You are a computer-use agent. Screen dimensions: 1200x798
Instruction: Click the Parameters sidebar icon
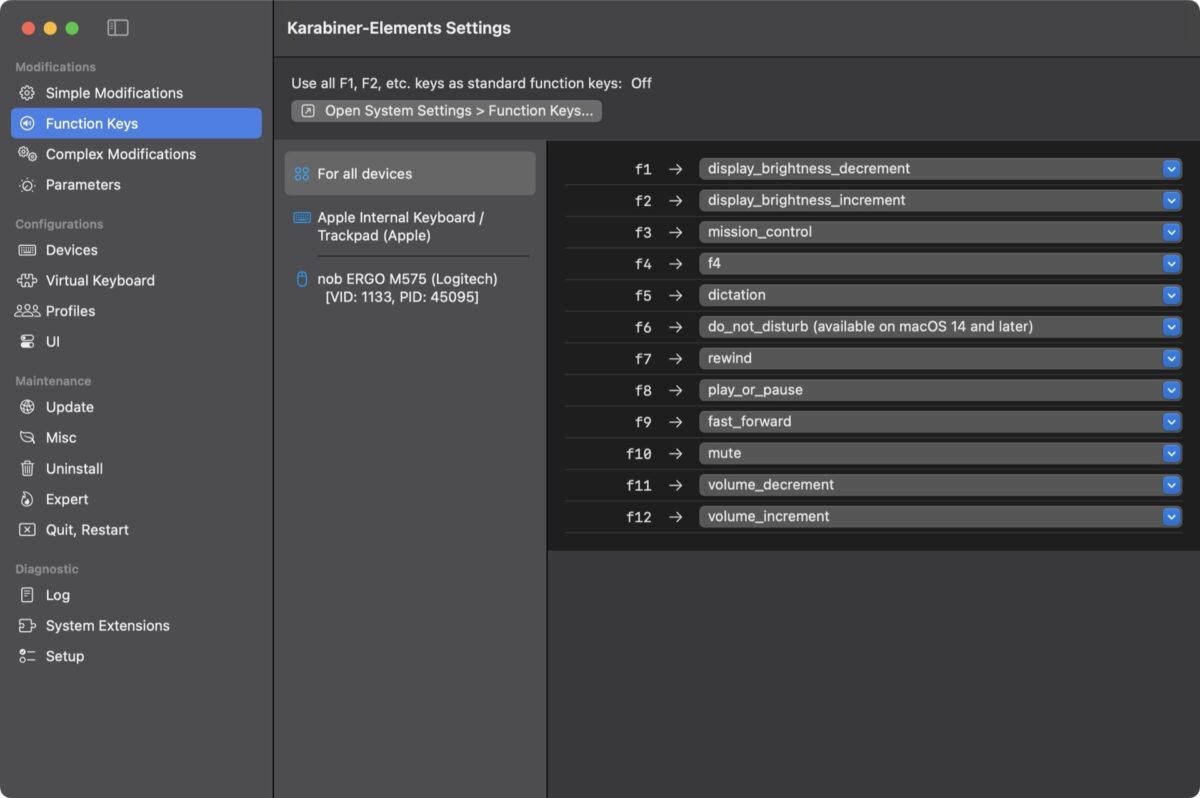click(27, 185)
